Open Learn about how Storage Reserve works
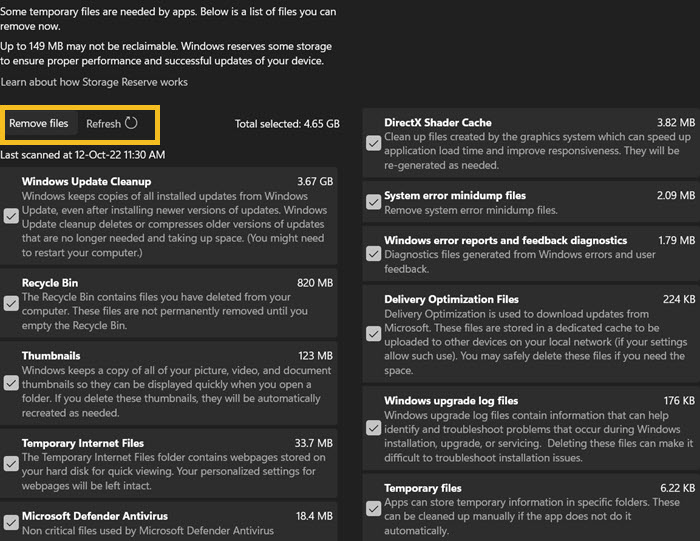The height and width of the screenshot is (541, 700). 94,82
